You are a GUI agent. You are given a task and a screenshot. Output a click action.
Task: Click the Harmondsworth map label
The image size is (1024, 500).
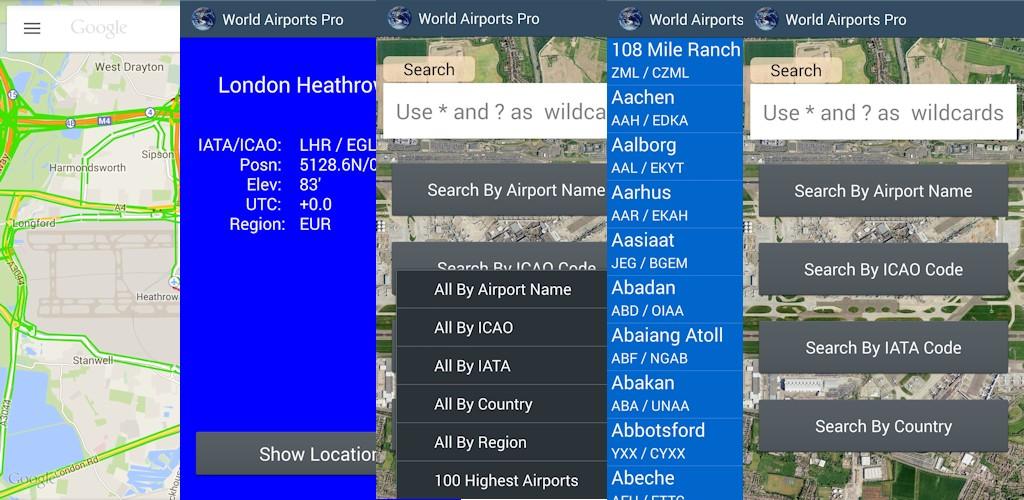coord(88,168)
